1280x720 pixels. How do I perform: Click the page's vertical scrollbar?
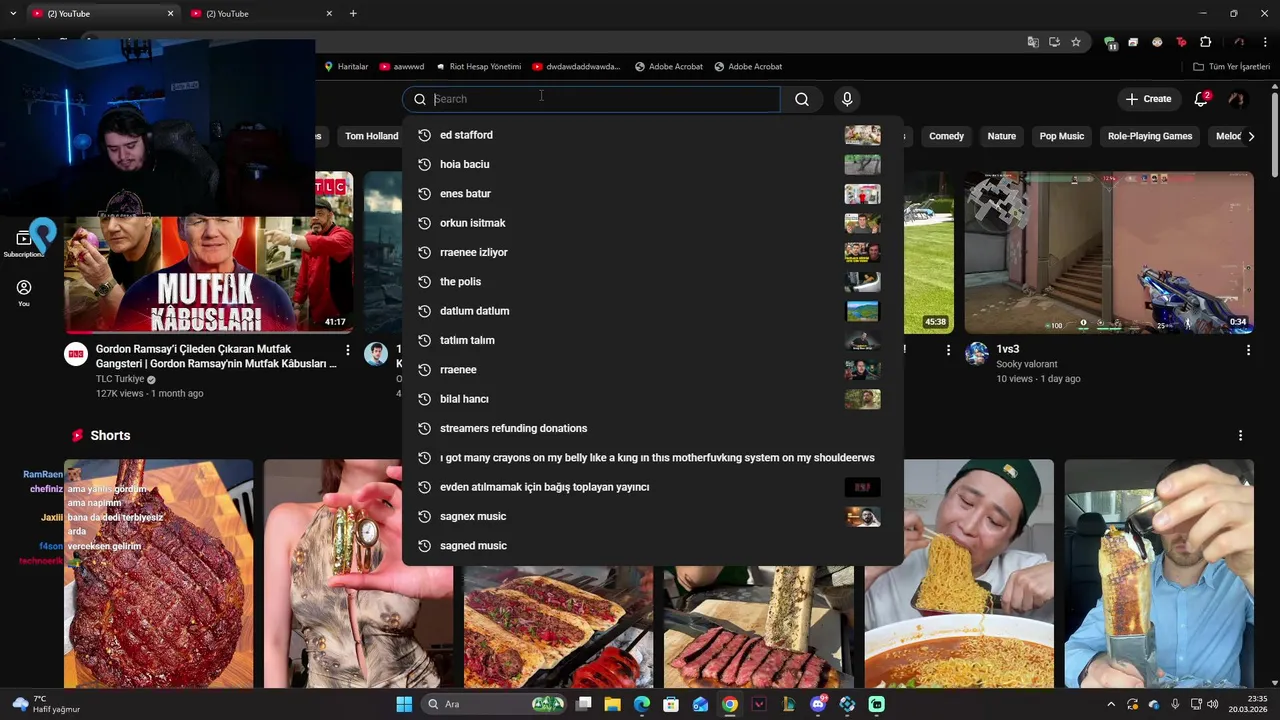point(1274,133)
